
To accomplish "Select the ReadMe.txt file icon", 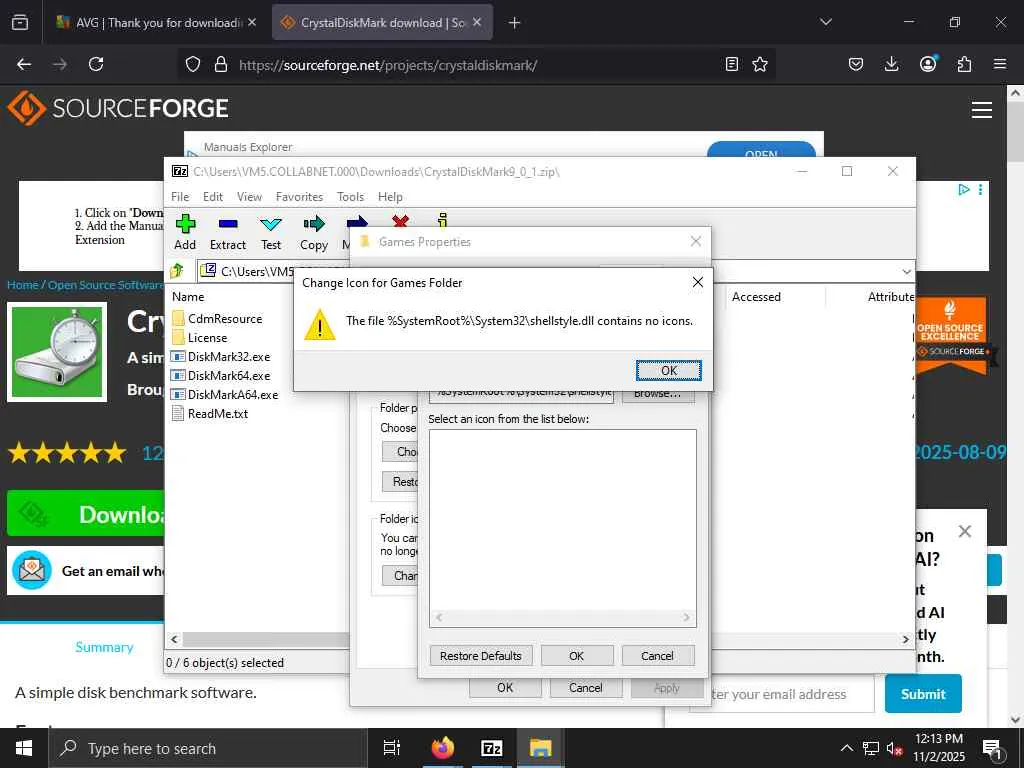I will 178,413.
